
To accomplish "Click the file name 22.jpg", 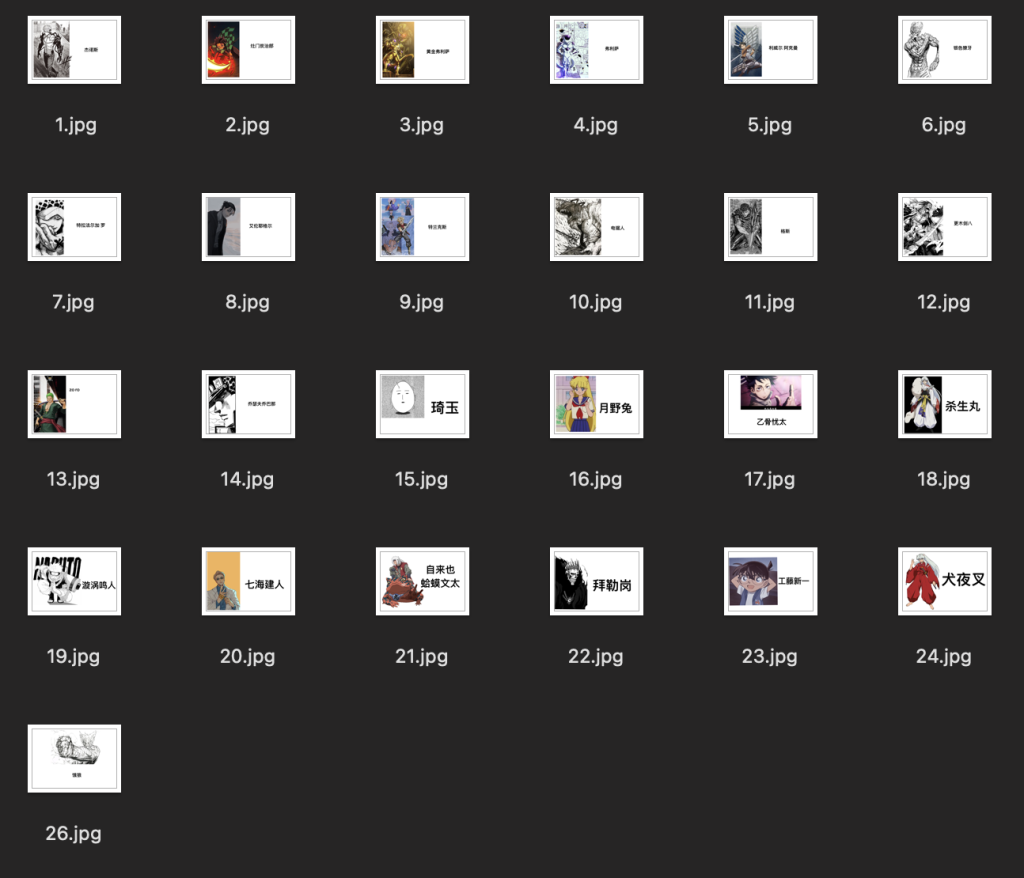I will pos(596,656).
